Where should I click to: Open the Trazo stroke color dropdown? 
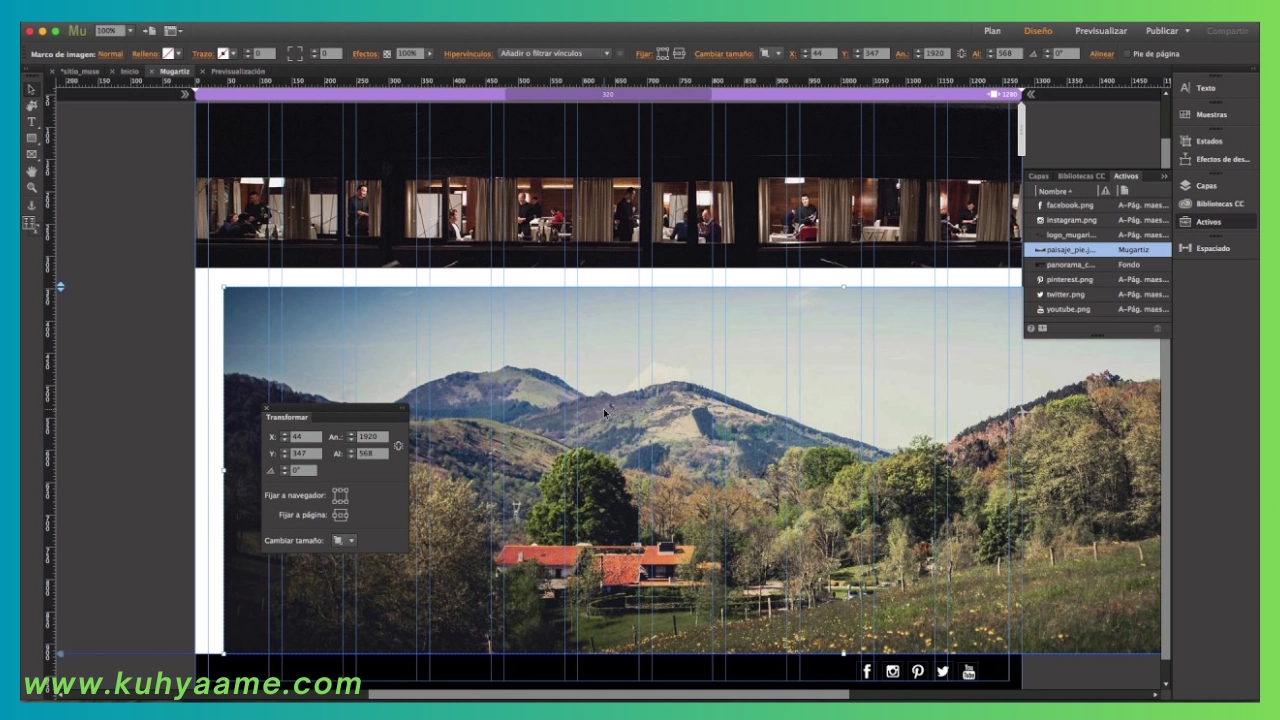[234, 54]
